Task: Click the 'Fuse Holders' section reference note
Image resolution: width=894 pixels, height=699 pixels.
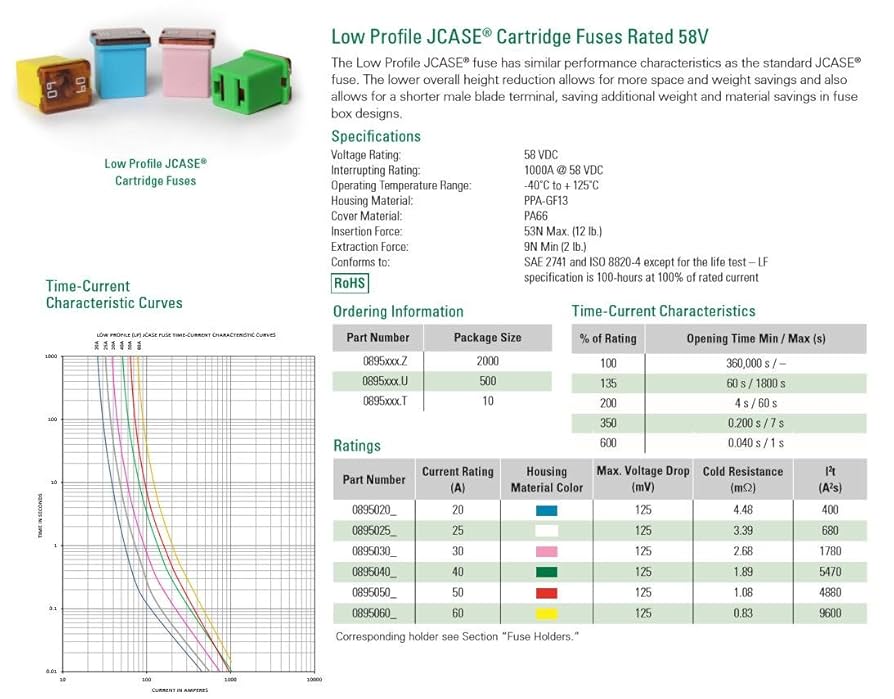Action: coord(457,637)
